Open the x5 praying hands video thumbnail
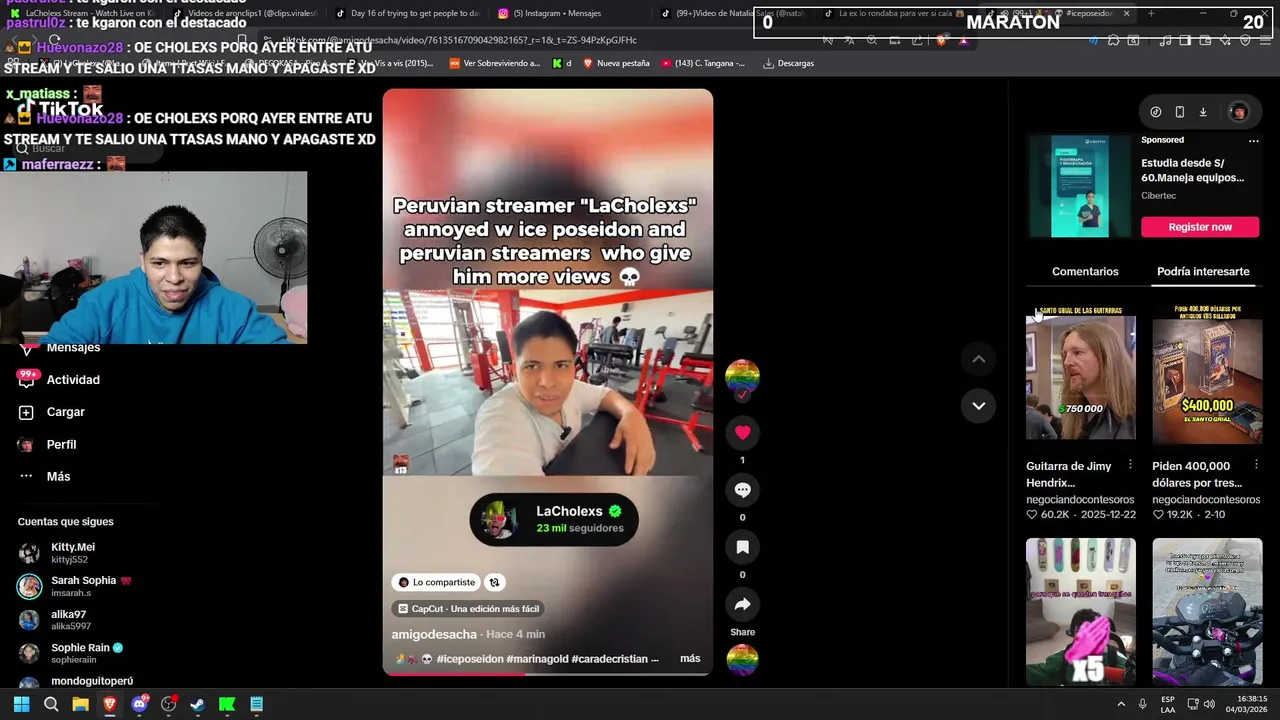The height and width of the screenshot is (720, 1280). pyautogui.click(x=1080, y=611)
